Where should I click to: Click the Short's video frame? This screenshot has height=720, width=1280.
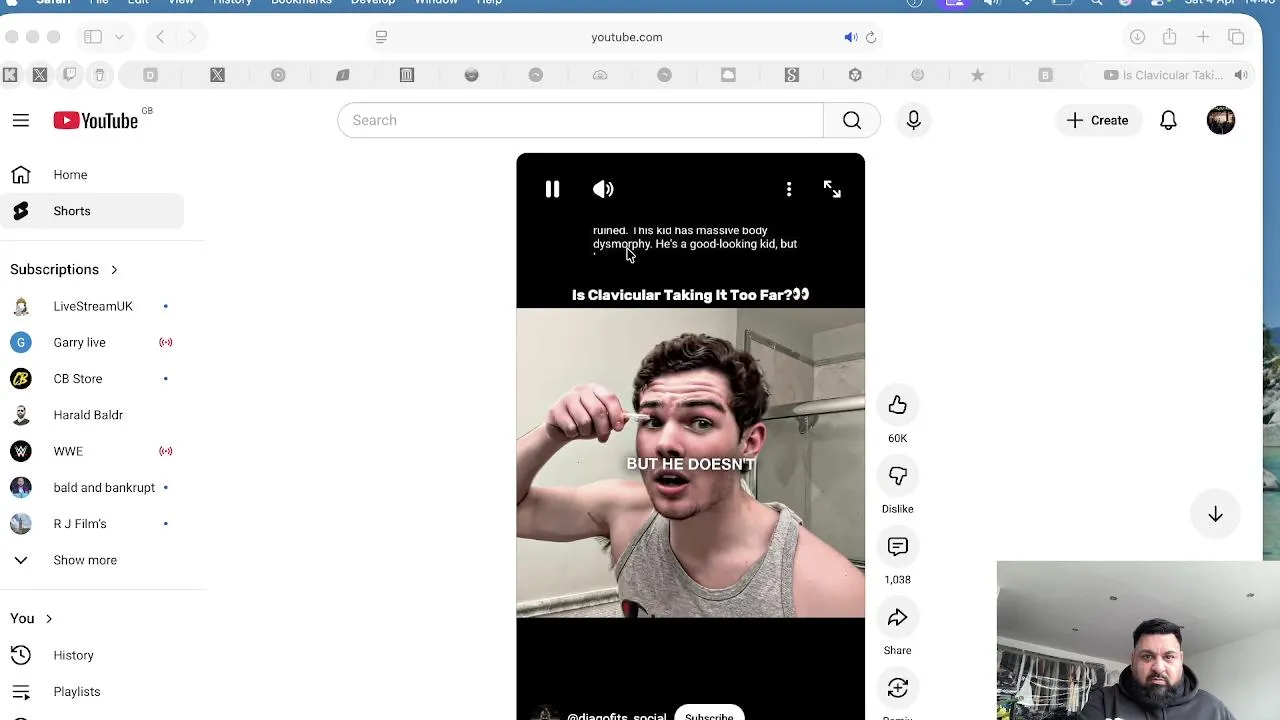pyautogui.click(x=690, y=462)
